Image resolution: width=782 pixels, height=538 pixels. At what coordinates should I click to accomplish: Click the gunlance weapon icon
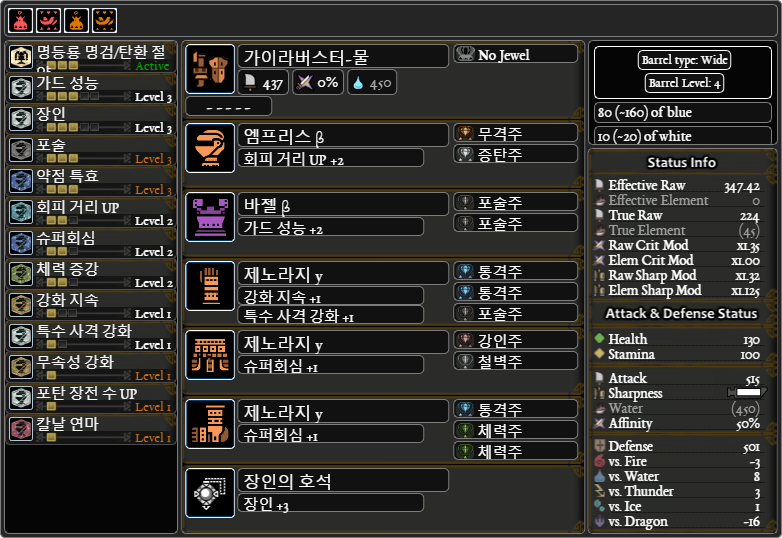pyautogui.click(x=210, y=69)
